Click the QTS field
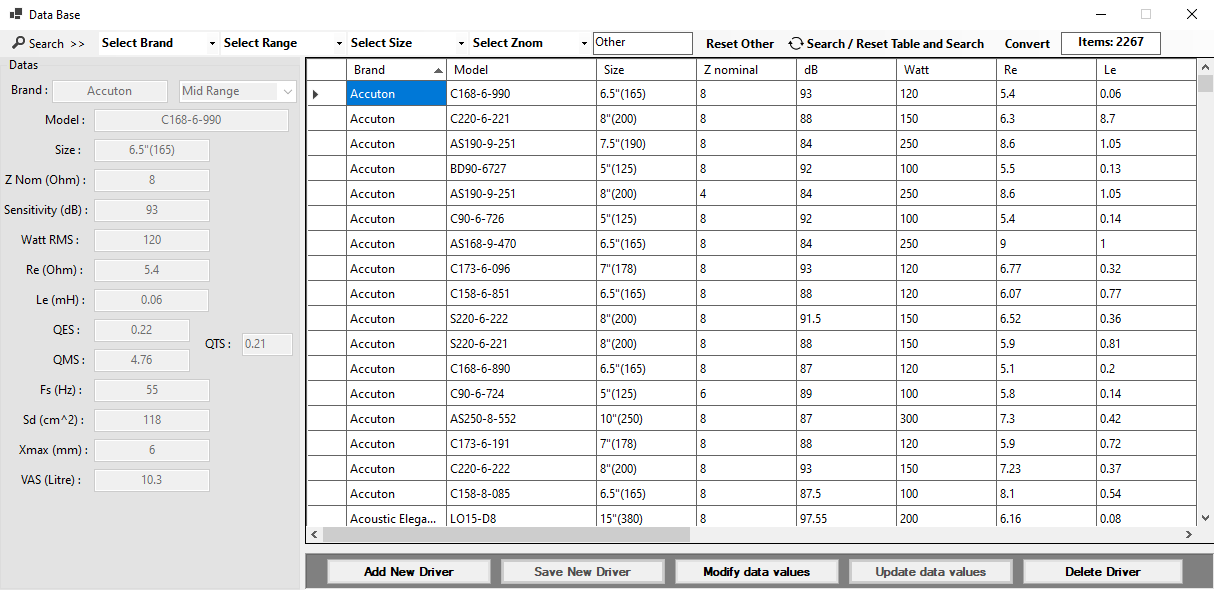The image size is (1214, 590). coord(267,344)
